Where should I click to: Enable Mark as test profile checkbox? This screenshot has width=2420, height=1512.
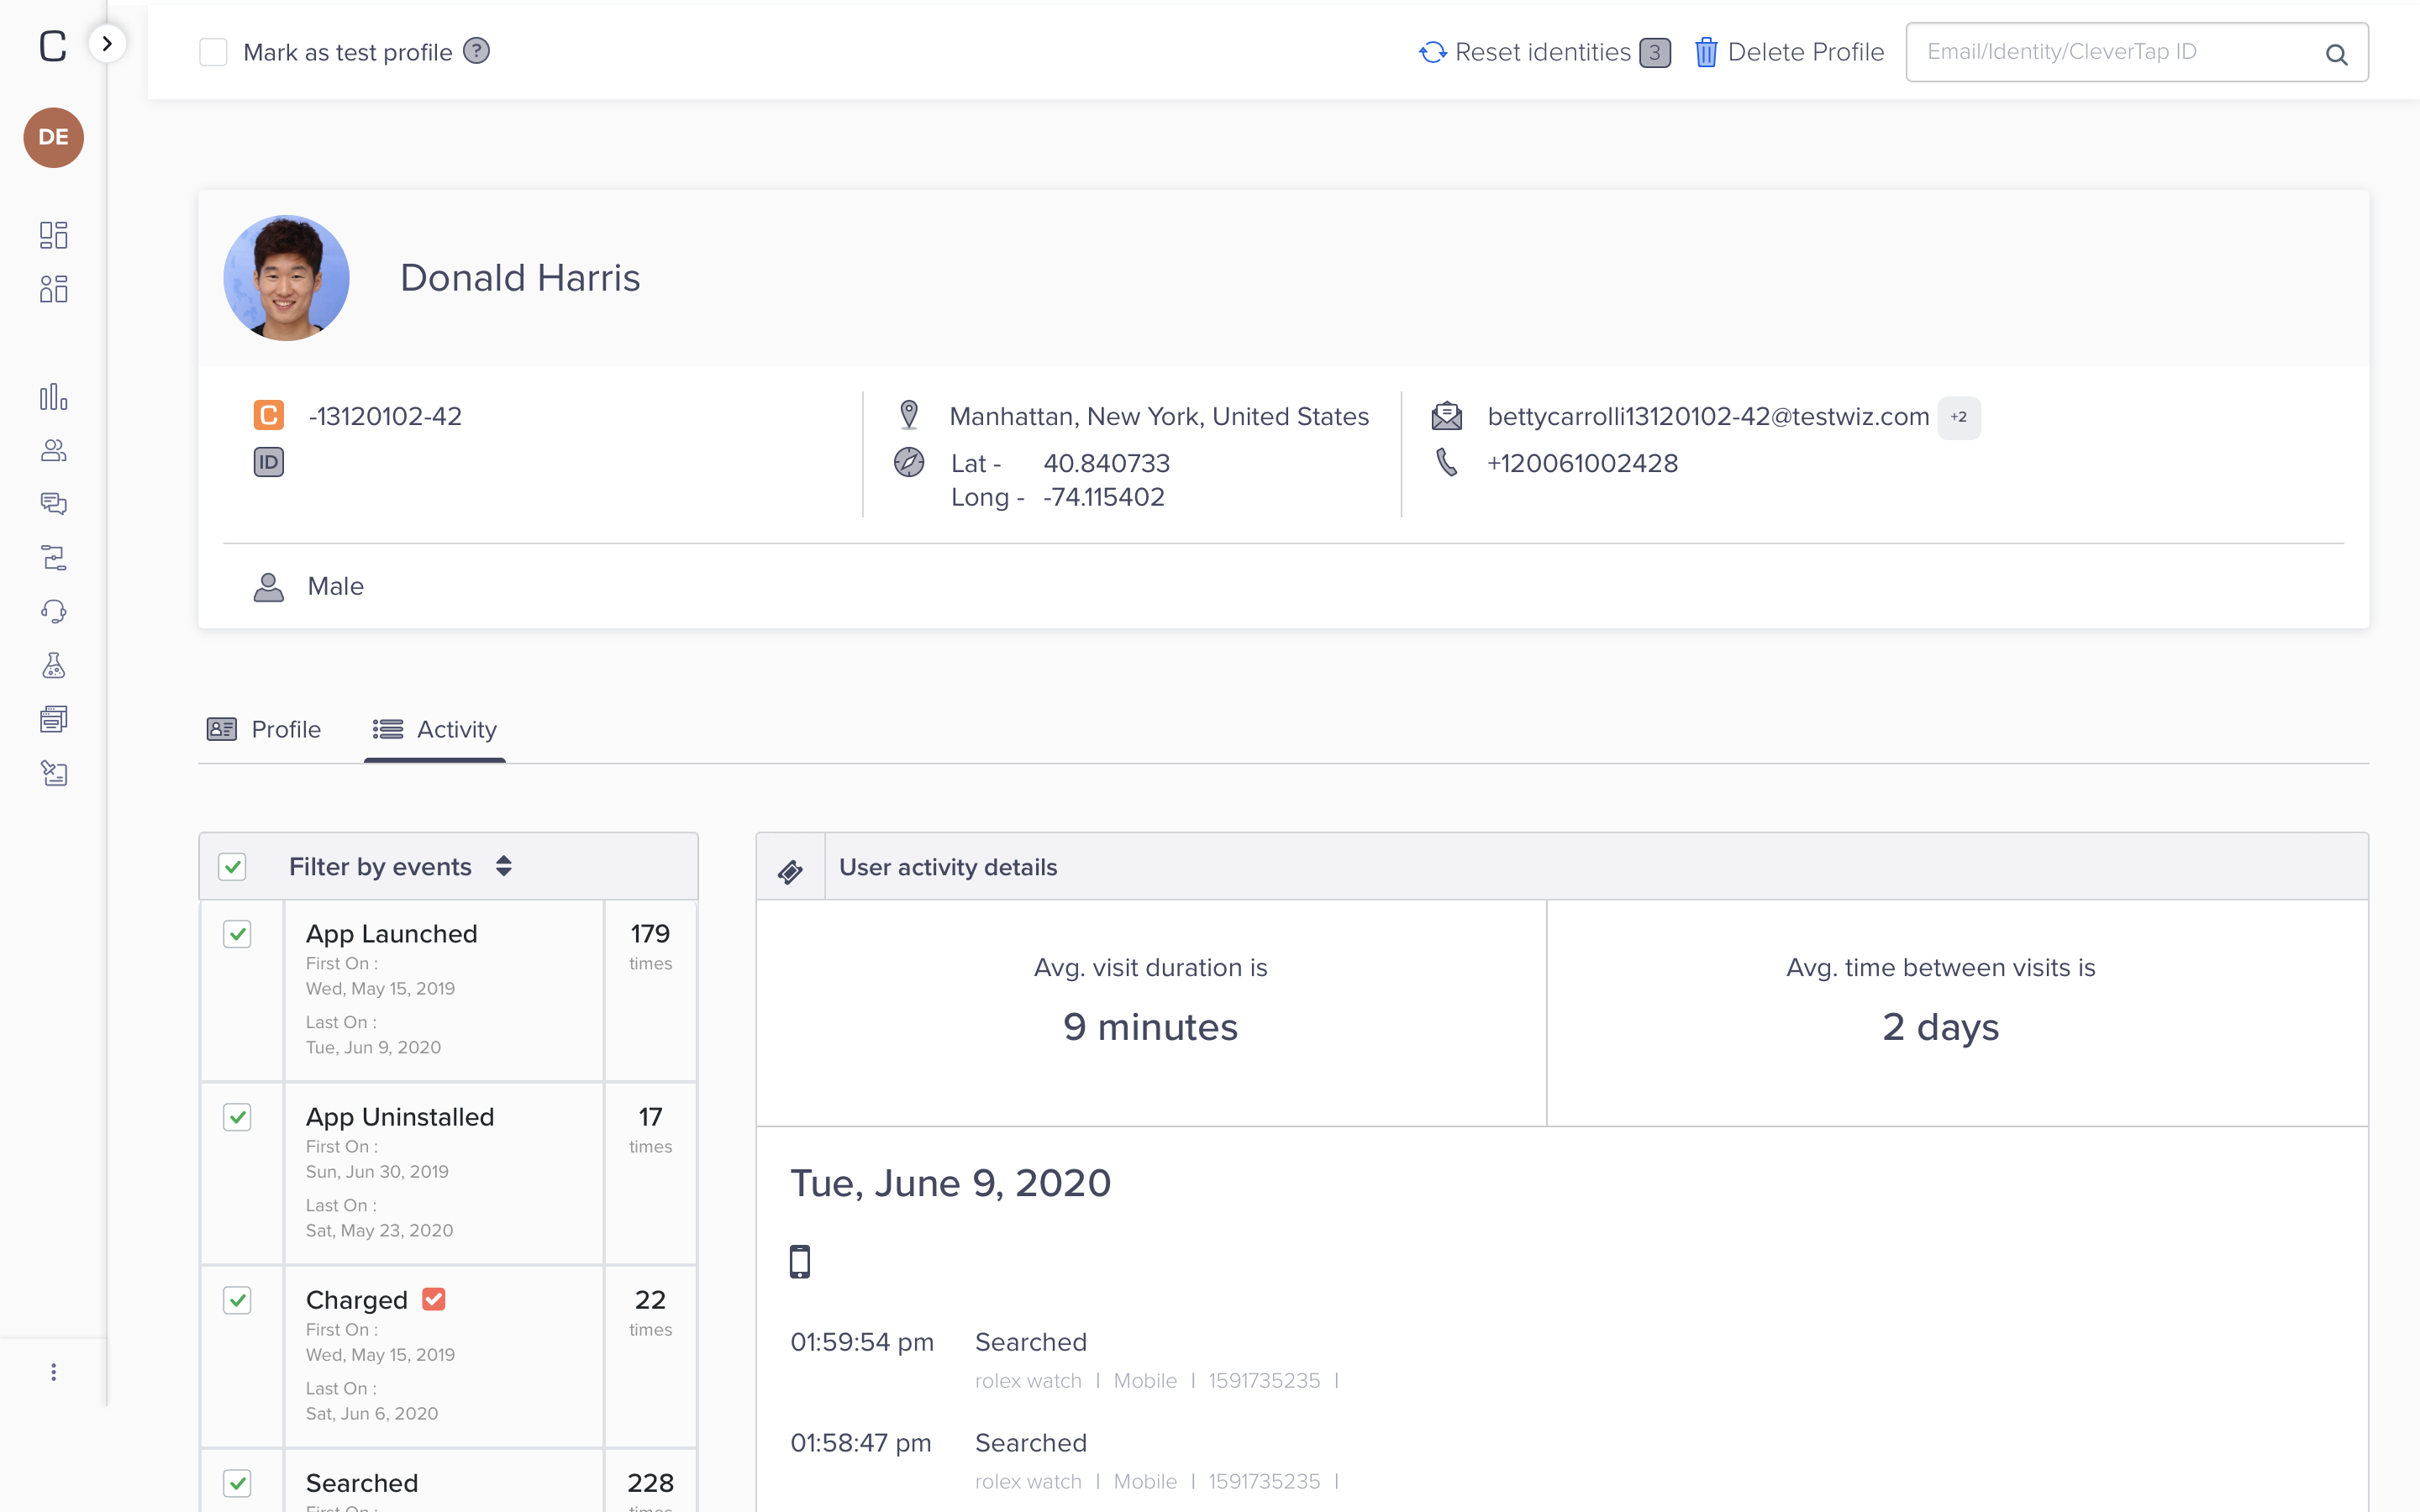pos(213,52)
